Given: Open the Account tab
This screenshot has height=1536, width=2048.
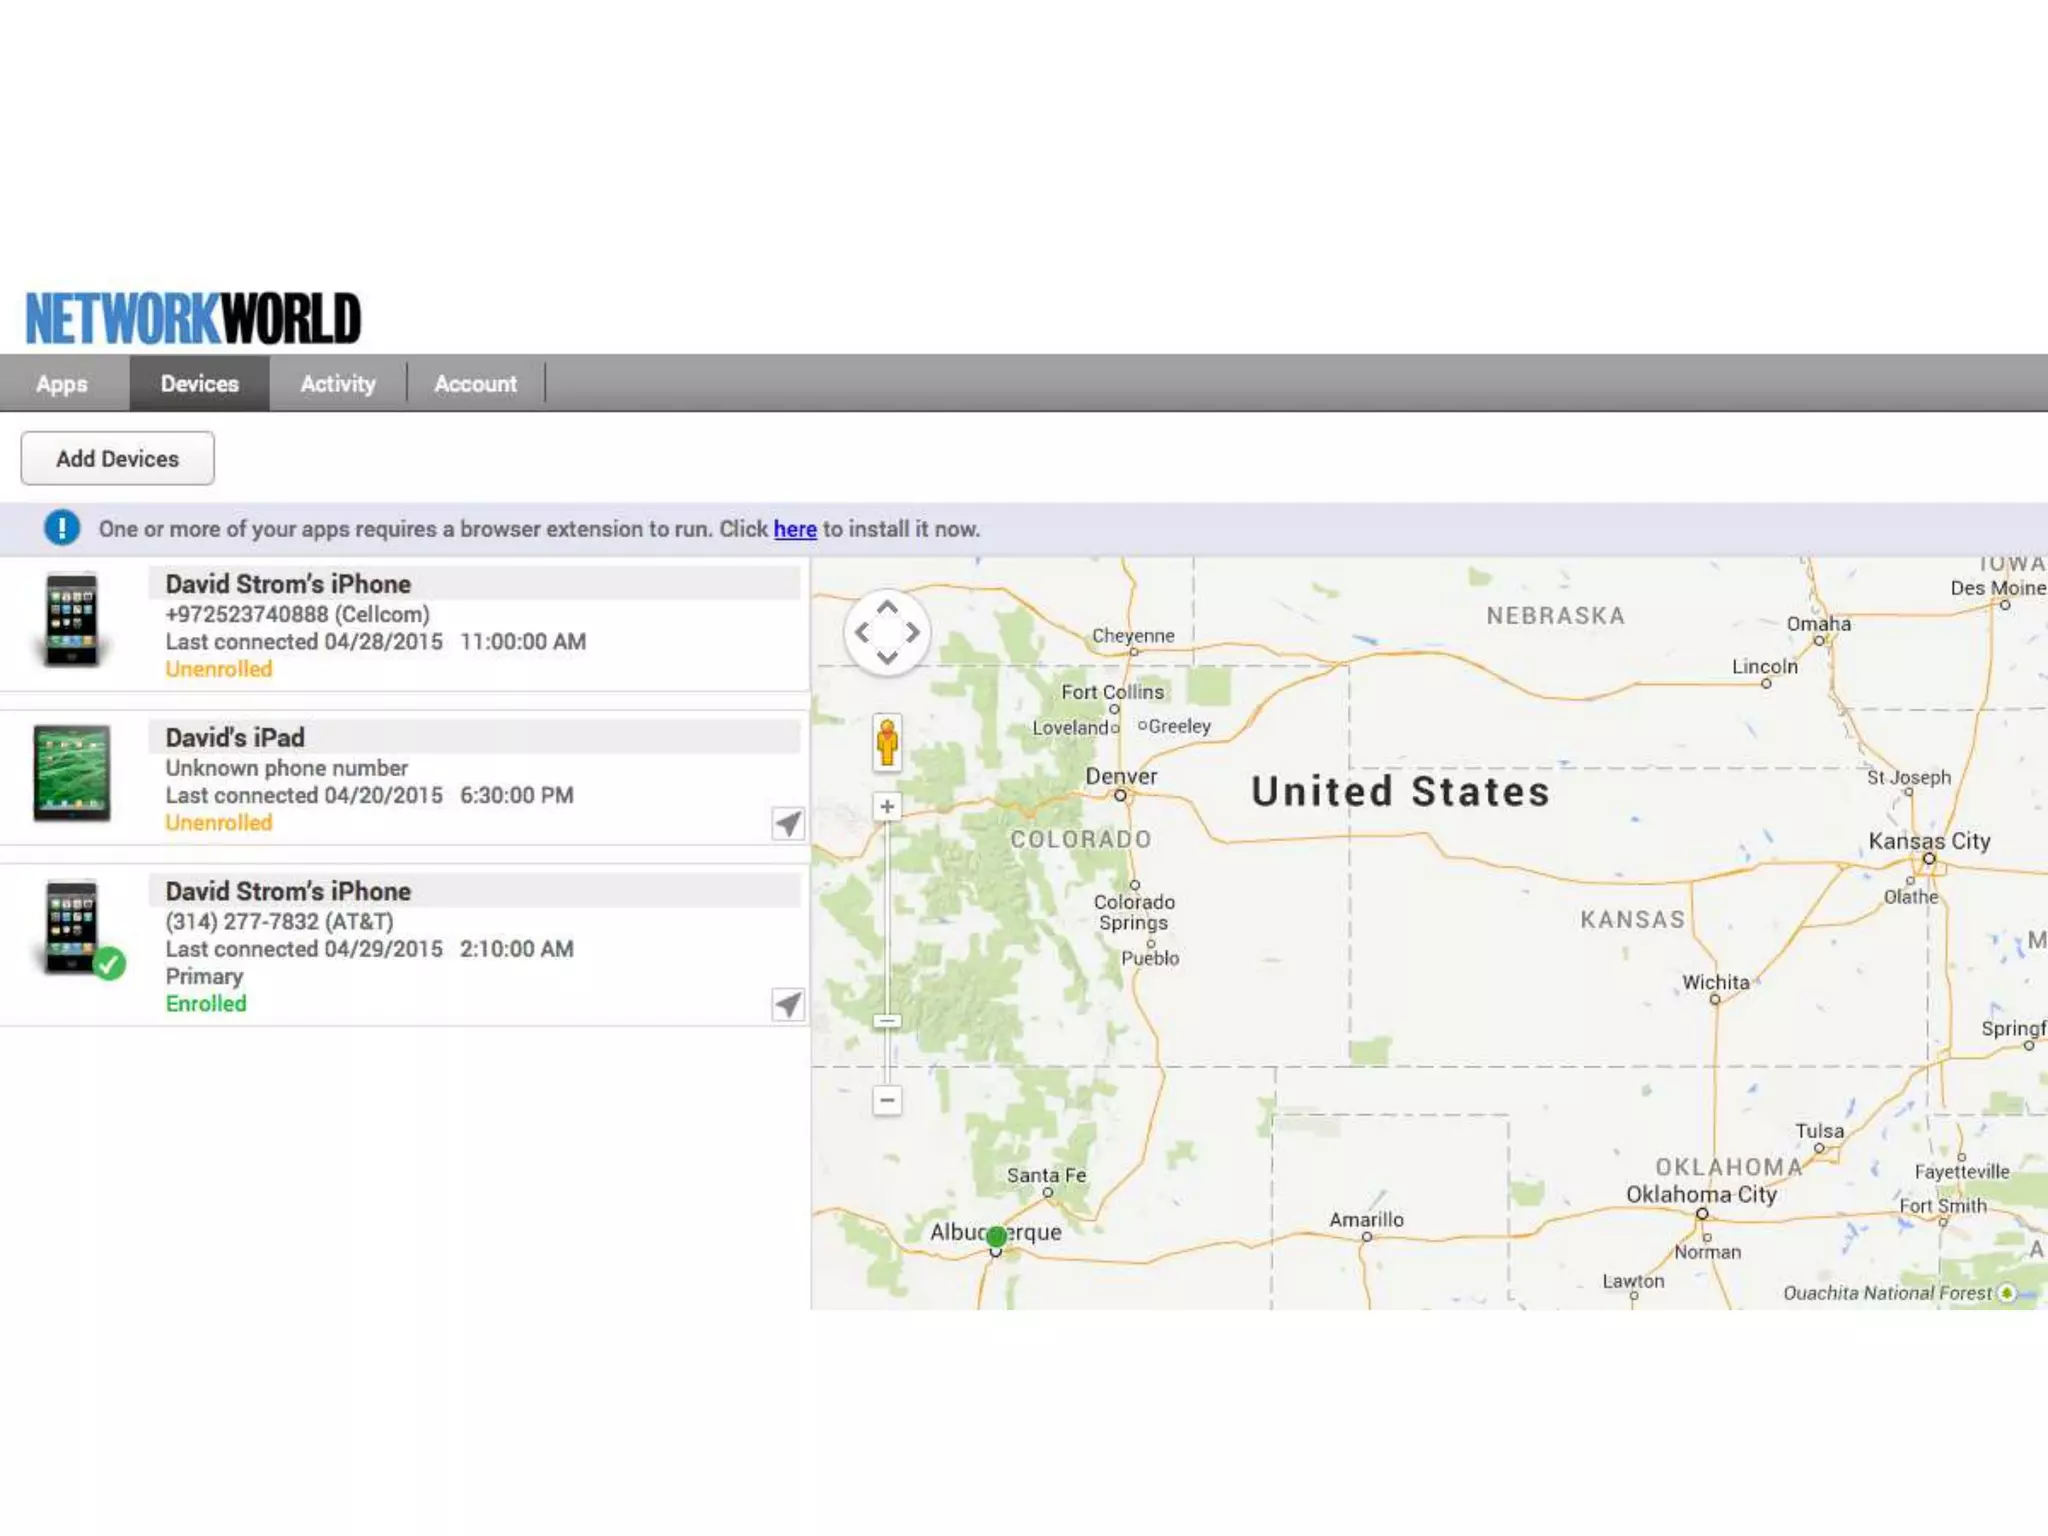Looking at the screenshot, I should [475, 384].
